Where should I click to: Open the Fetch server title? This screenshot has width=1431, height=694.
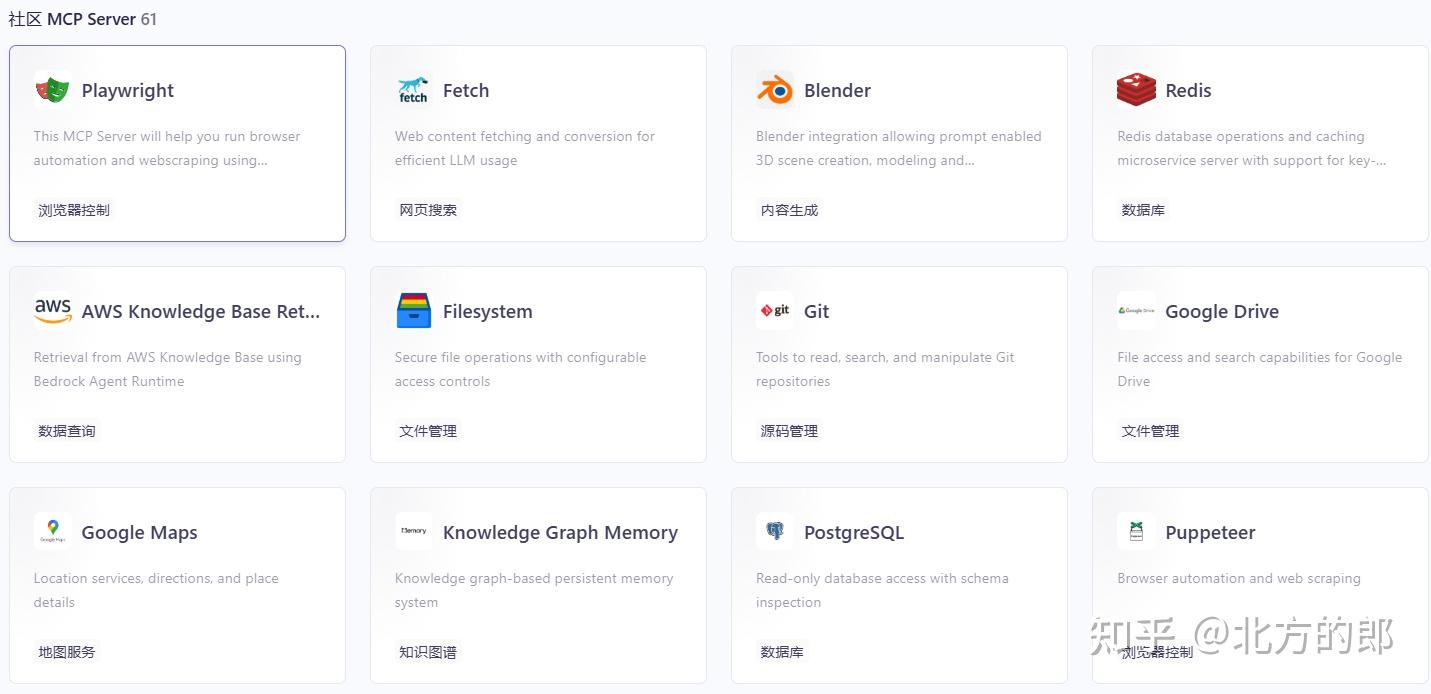pyautogui.click(x=466, y=90)
